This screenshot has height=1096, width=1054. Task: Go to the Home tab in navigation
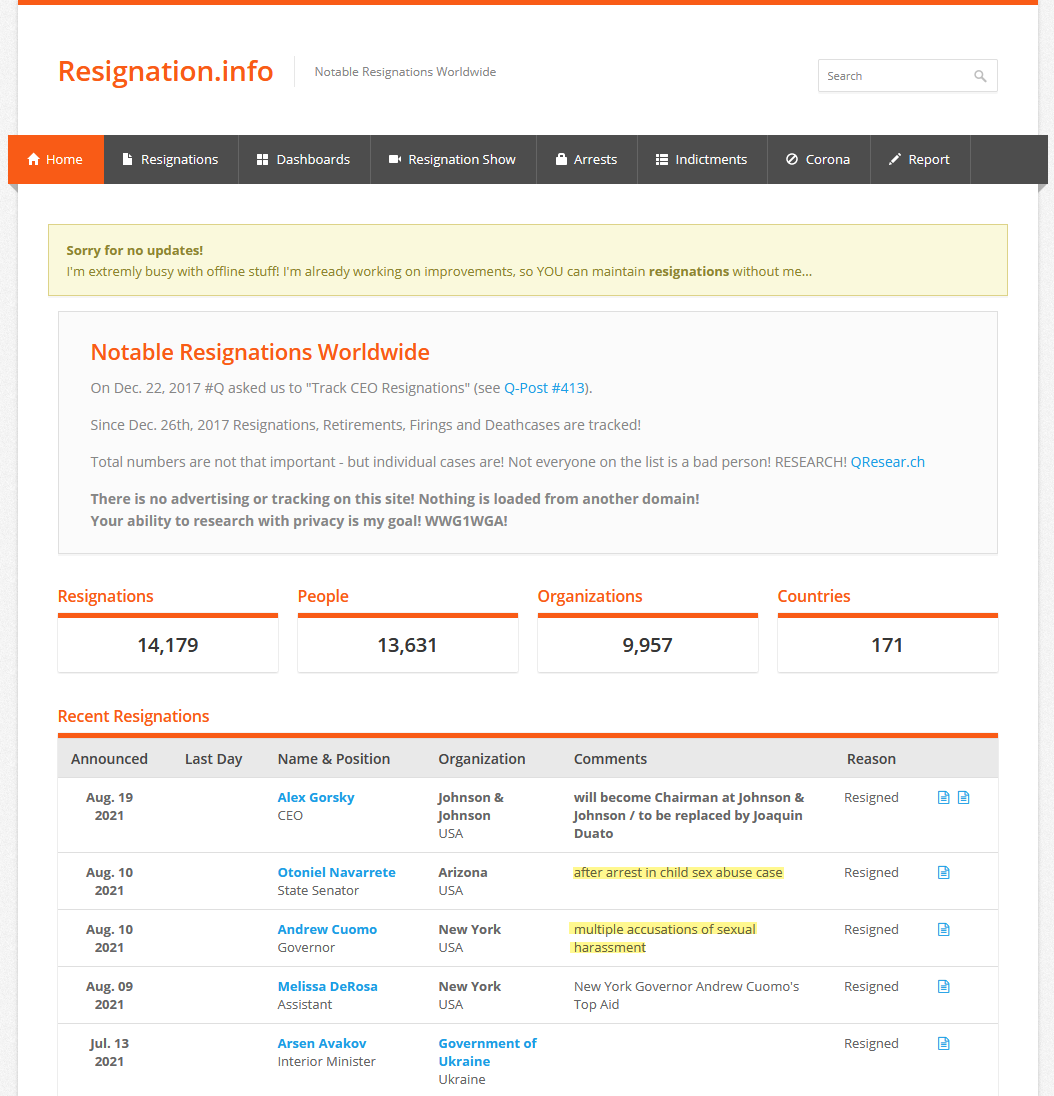coord(56,159)
